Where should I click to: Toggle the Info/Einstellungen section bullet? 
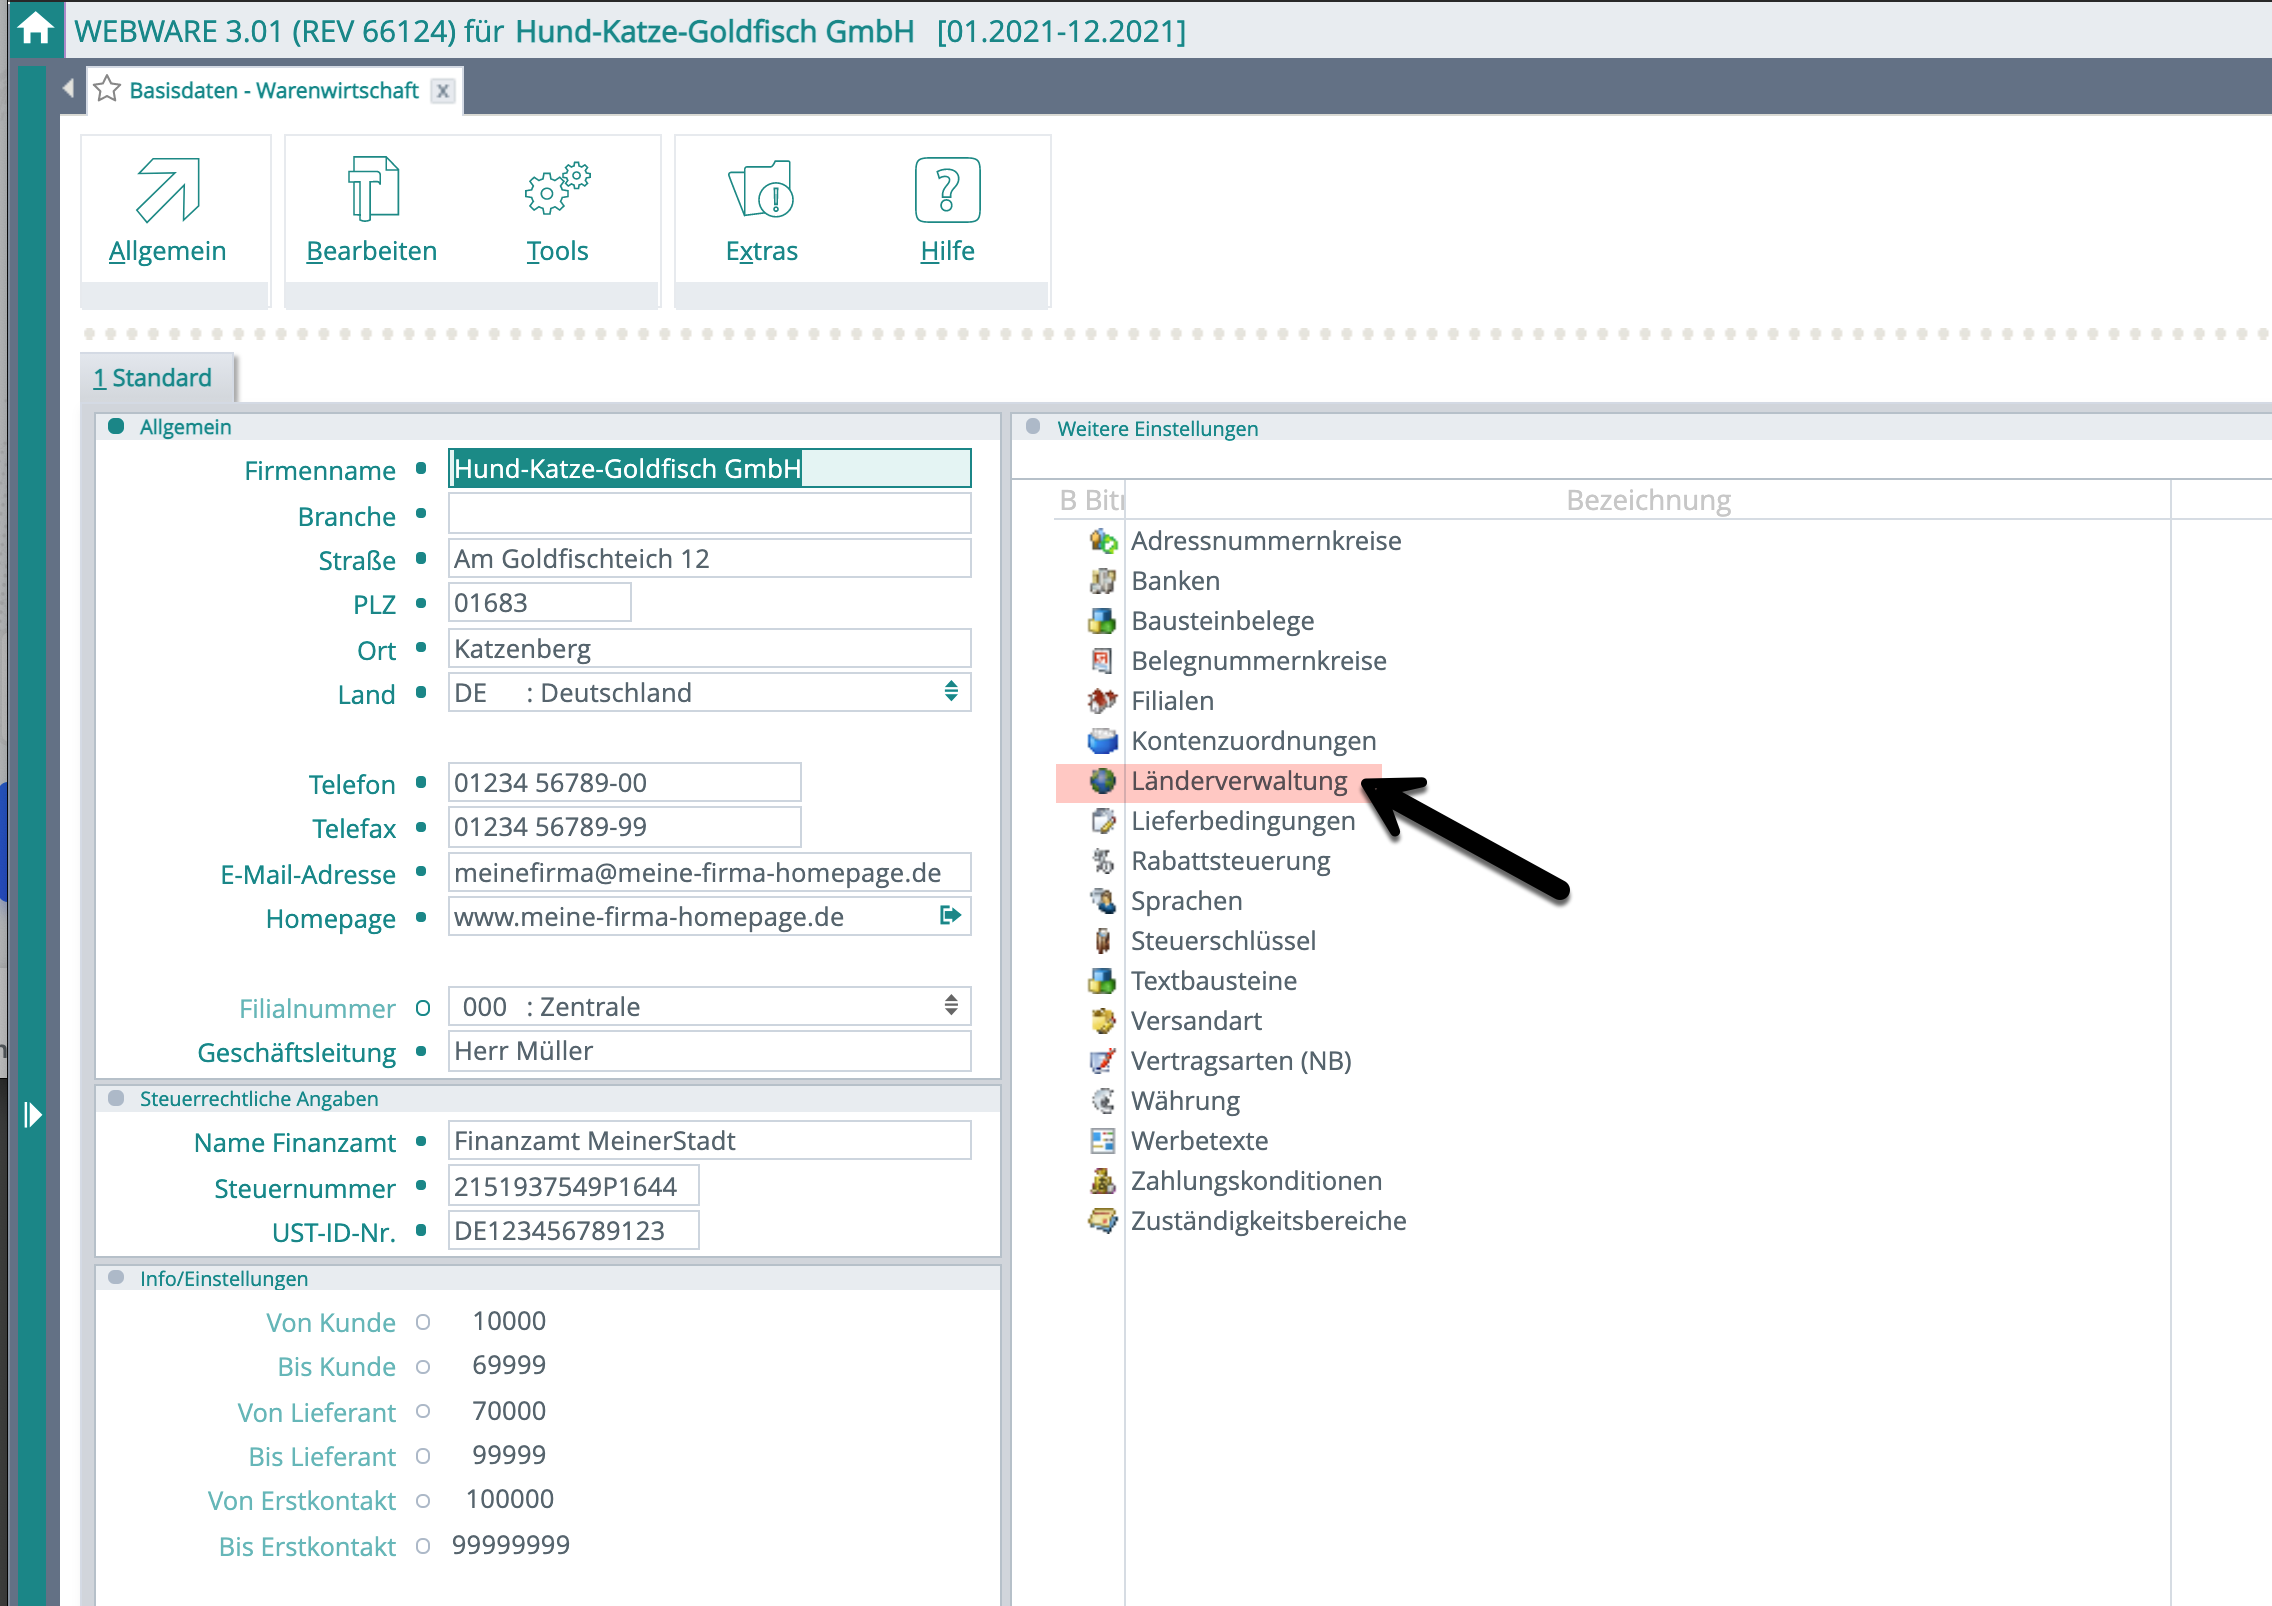click(116, 1278)
